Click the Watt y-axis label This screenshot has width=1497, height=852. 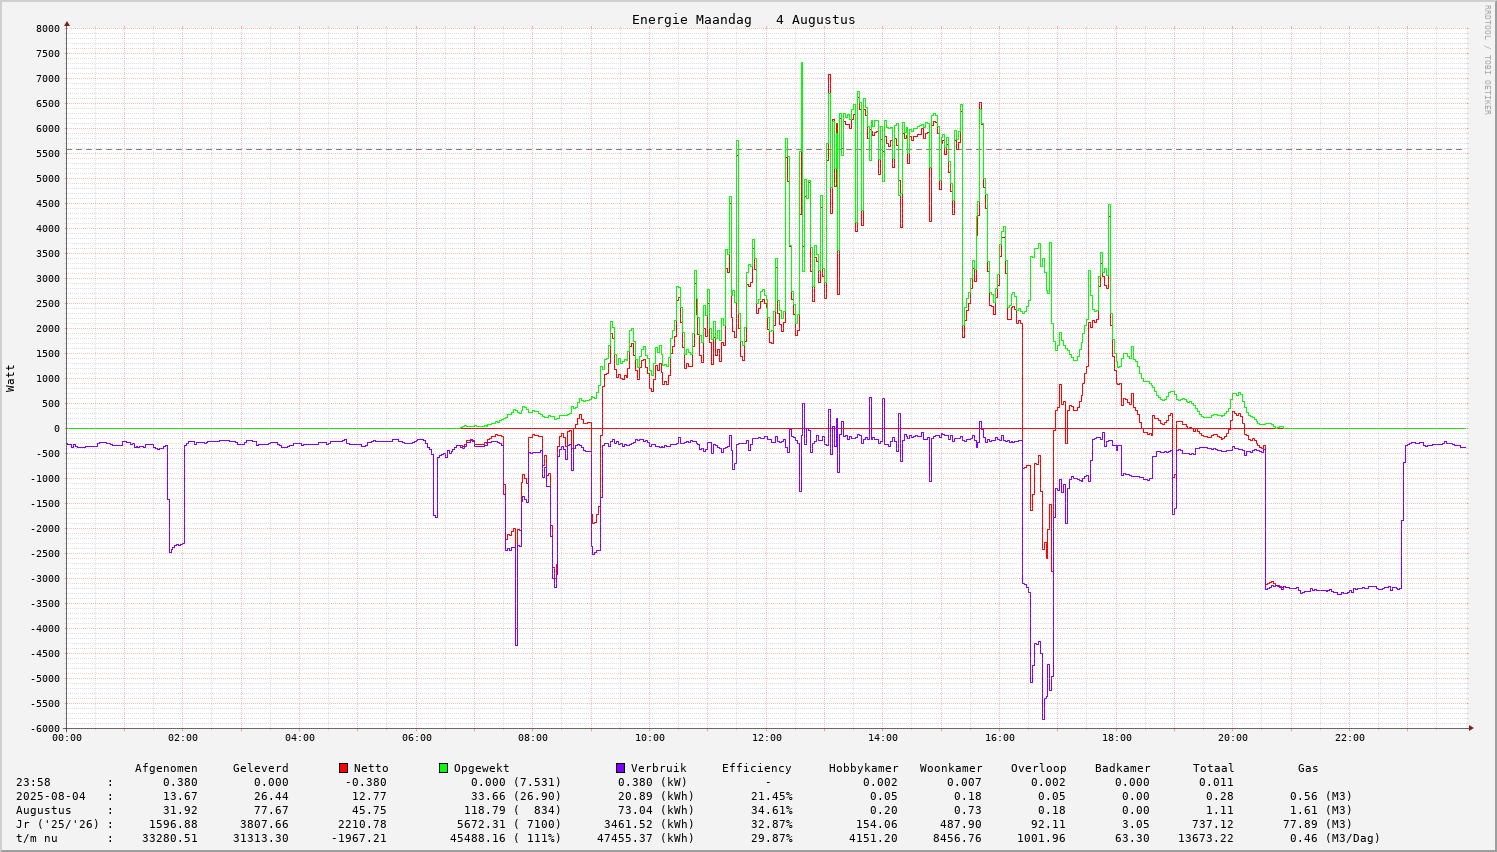point(11,377)
